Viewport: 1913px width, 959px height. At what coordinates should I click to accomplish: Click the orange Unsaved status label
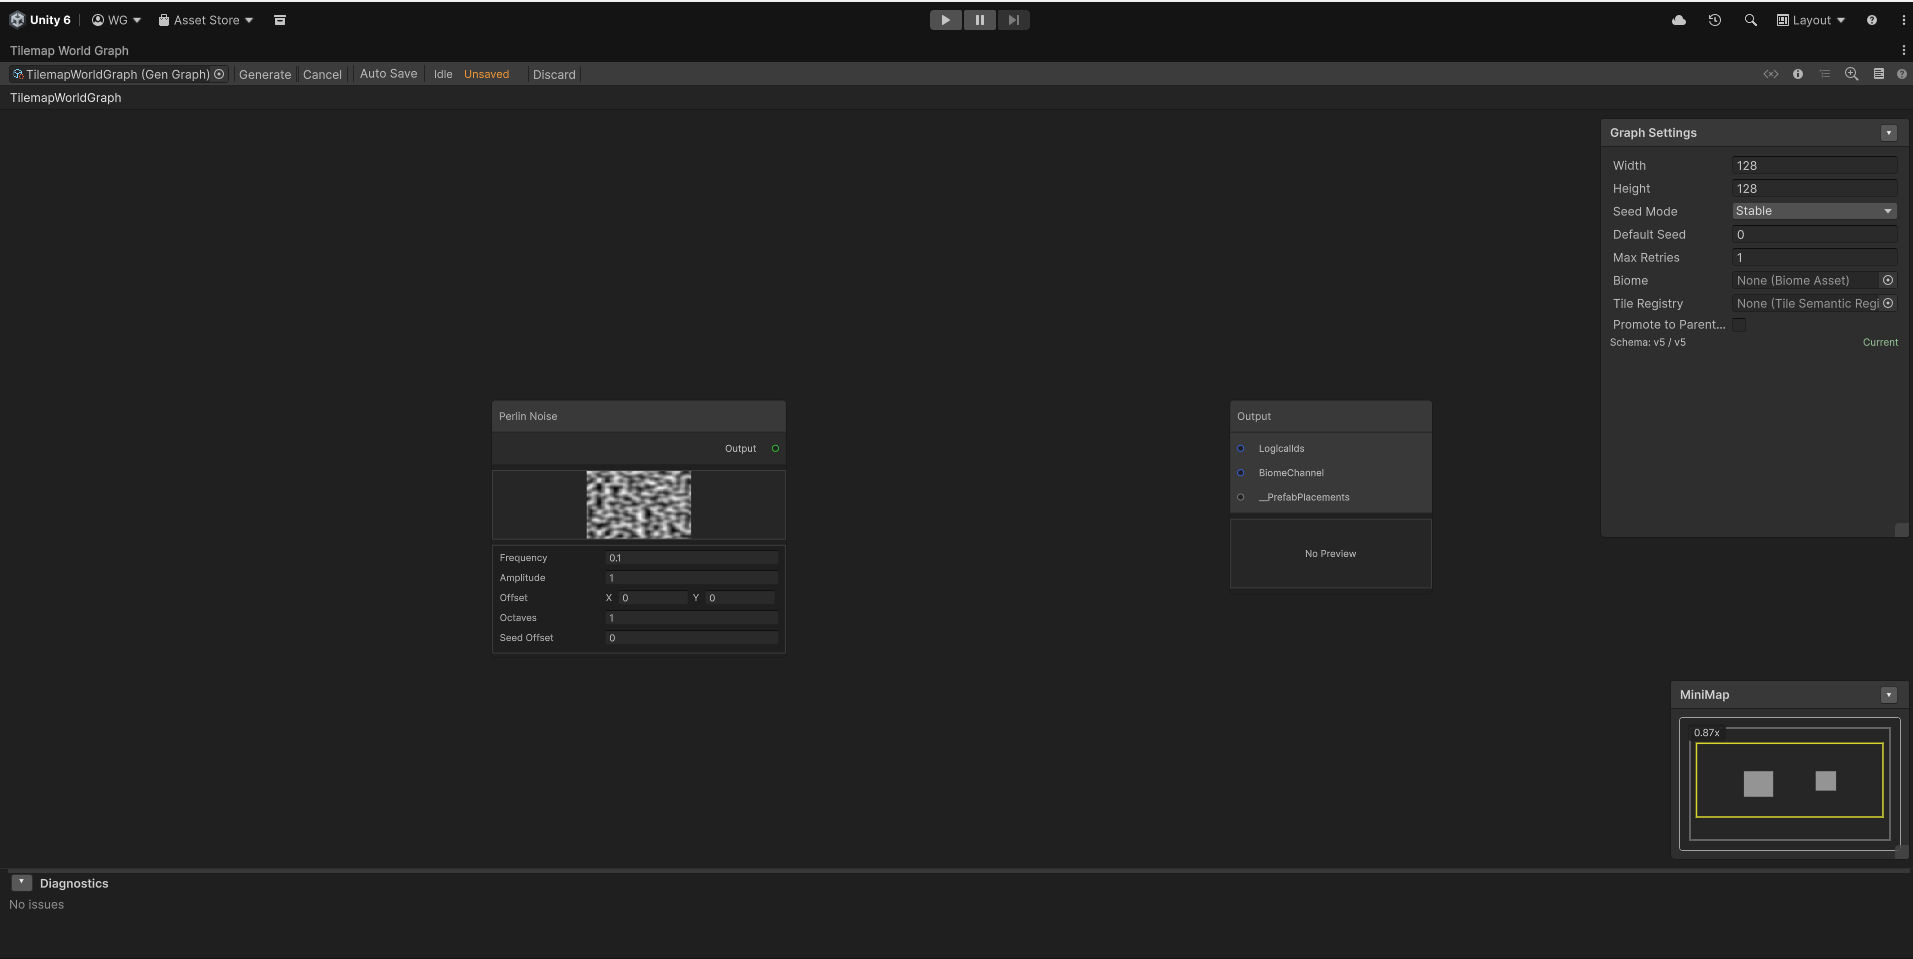486,74
